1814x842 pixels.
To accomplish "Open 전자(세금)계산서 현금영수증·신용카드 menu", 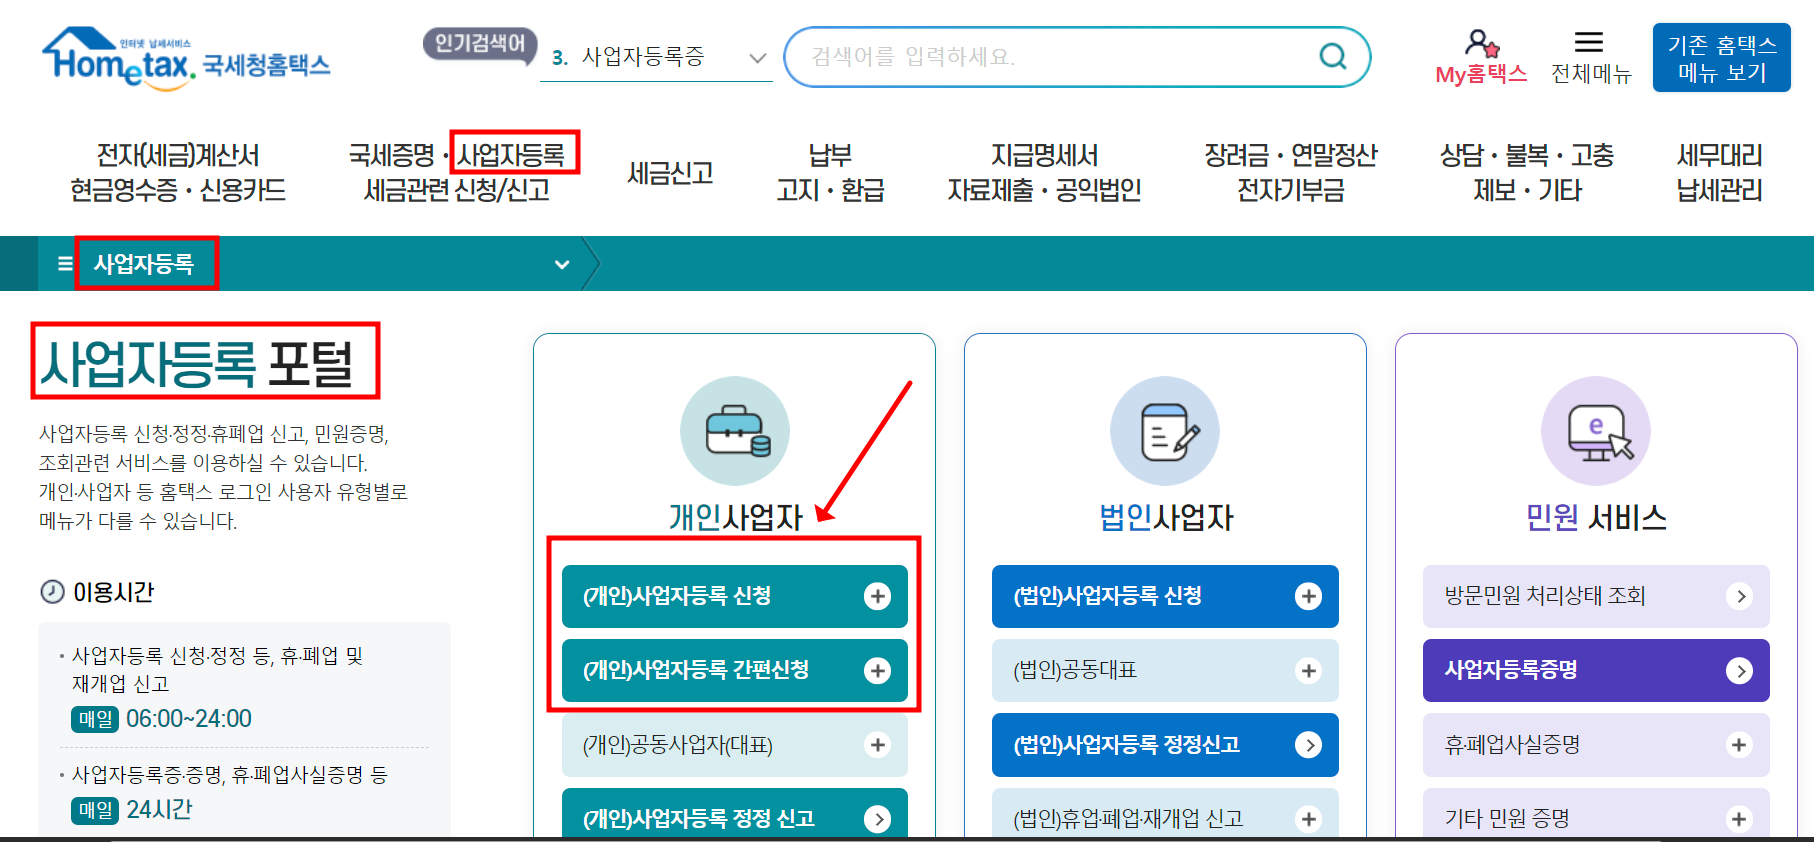I will coord(178,172).
